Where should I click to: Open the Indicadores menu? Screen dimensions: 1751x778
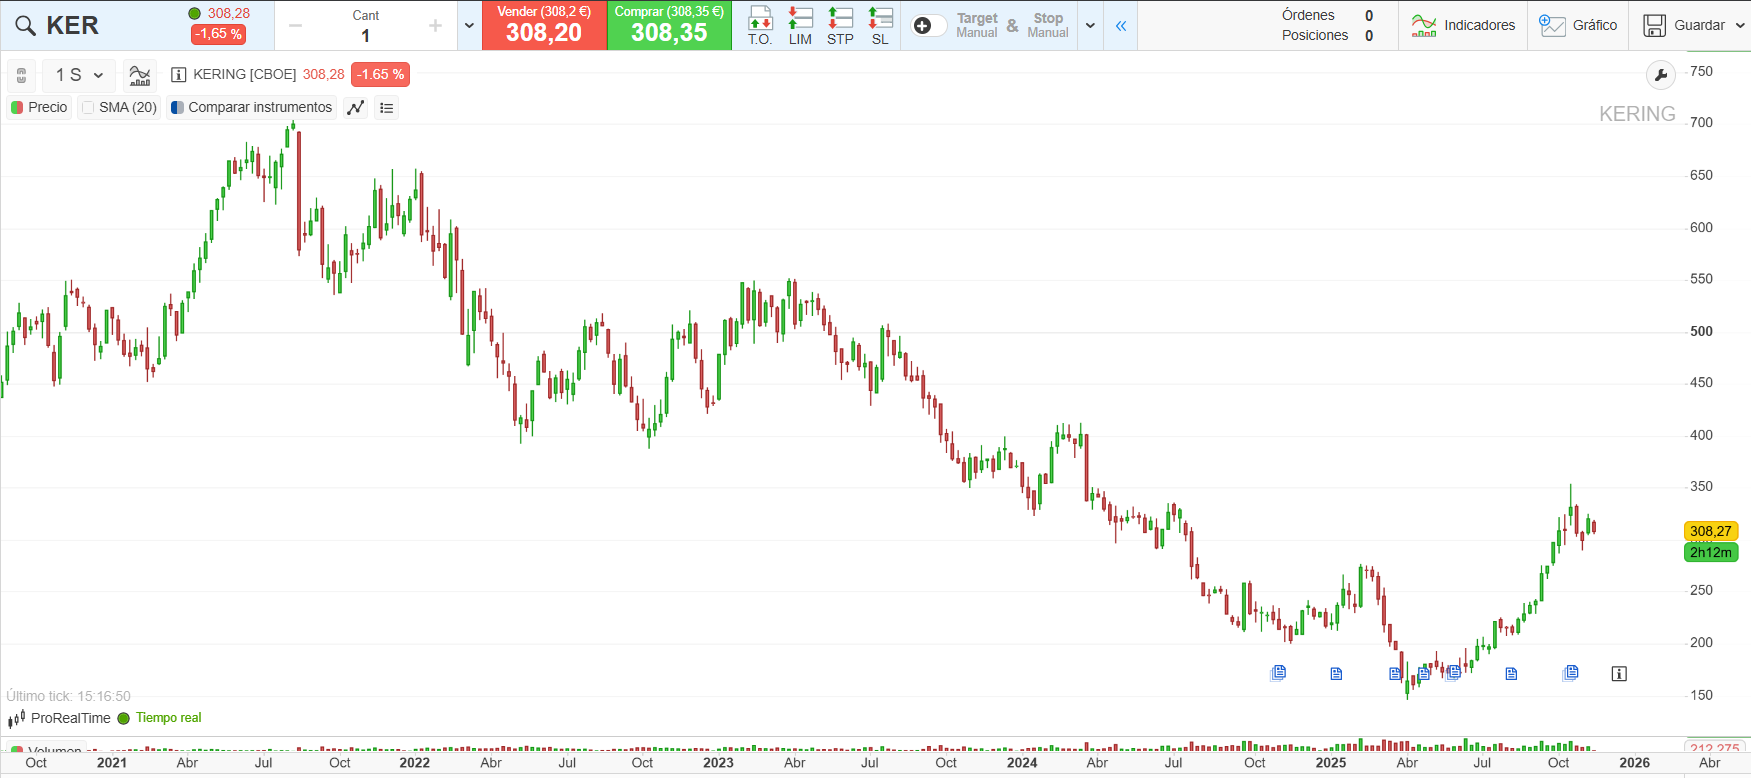point(1463,26)
